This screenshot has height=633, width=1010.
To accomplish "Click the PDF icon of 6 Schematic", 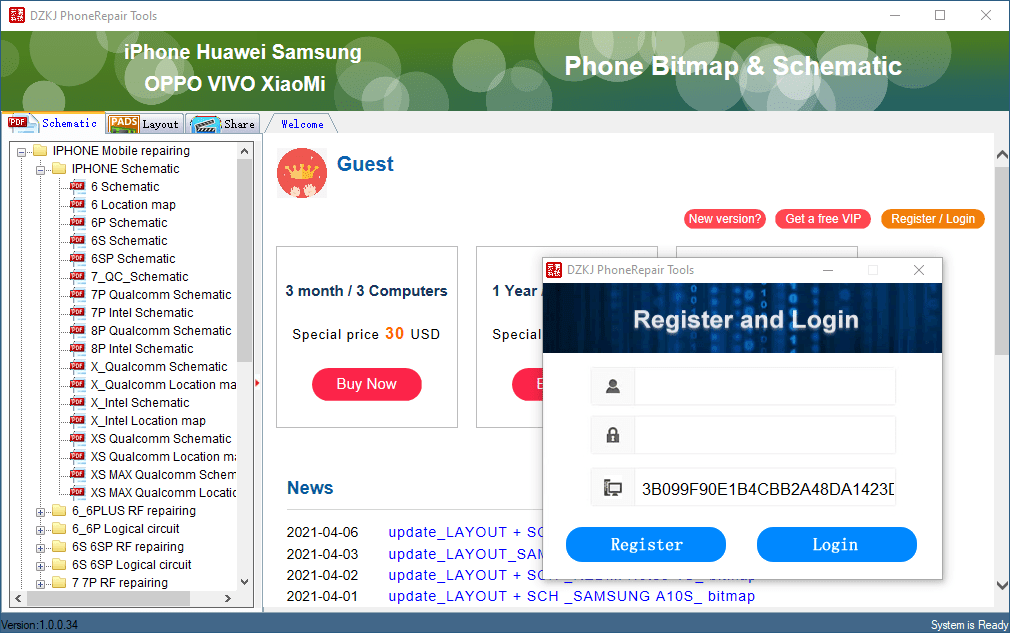I will [77, 186].
